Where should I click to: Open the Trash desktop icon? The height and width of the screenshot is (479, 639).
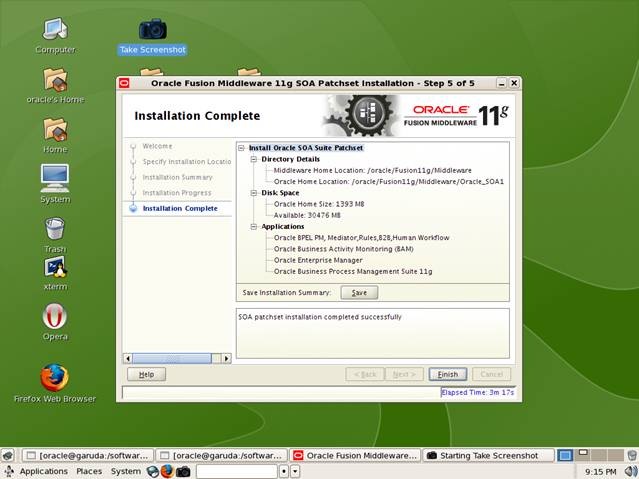coord(55,235)
